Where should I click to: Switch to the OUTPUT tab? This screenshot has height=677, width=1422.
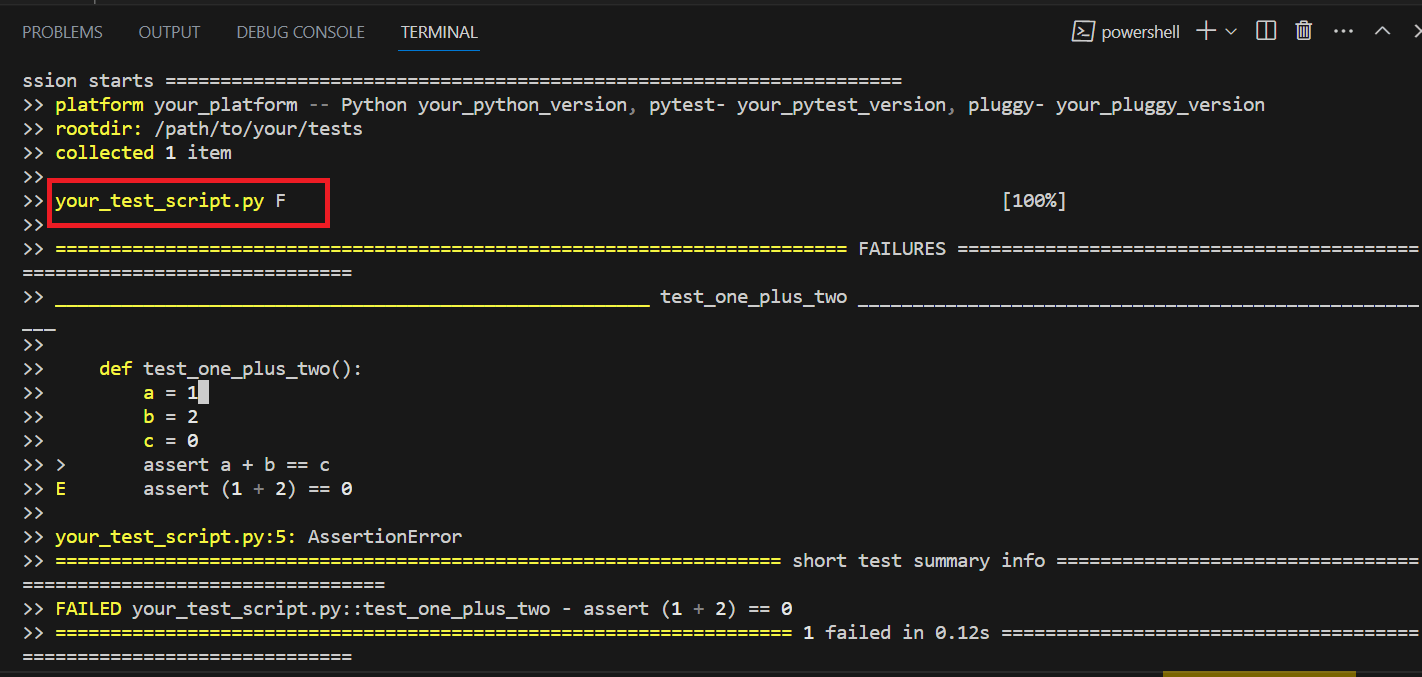168,31
